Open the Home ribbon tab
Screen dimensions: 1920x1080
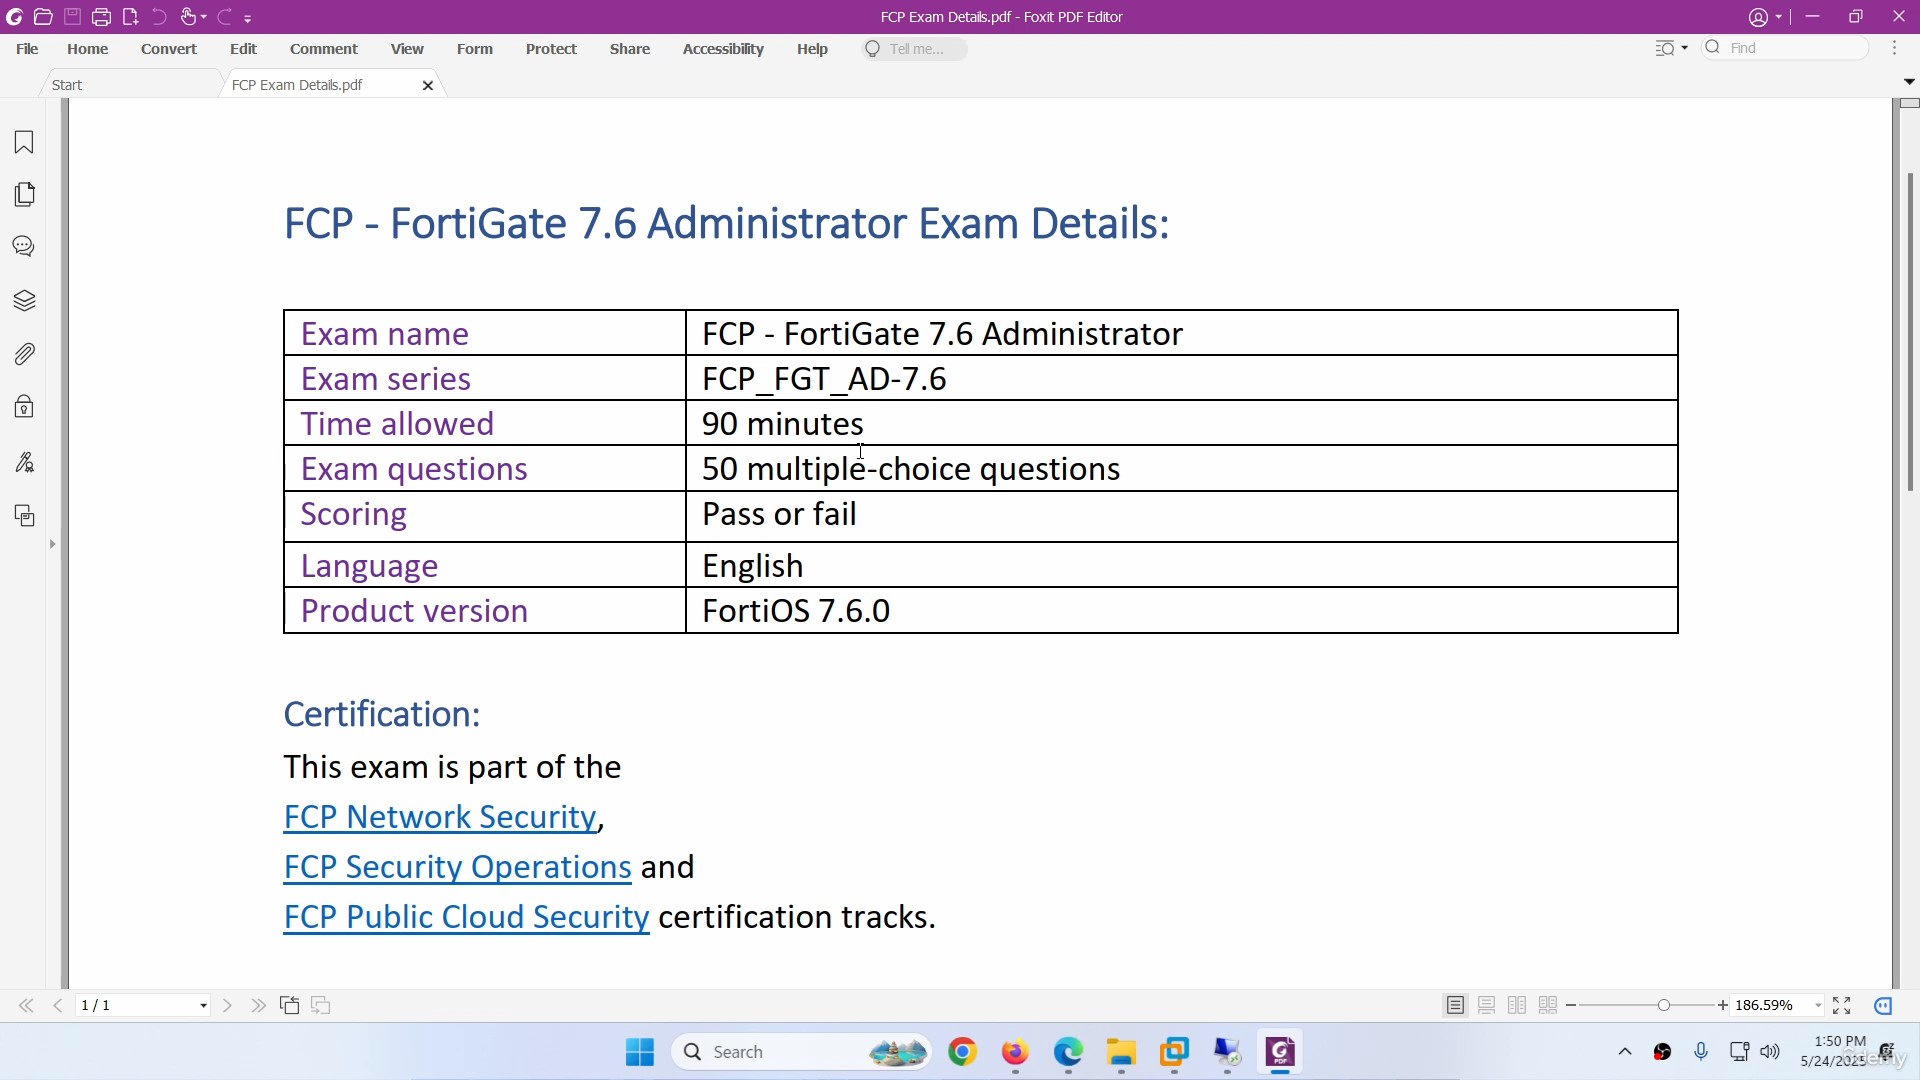(88, 49)
